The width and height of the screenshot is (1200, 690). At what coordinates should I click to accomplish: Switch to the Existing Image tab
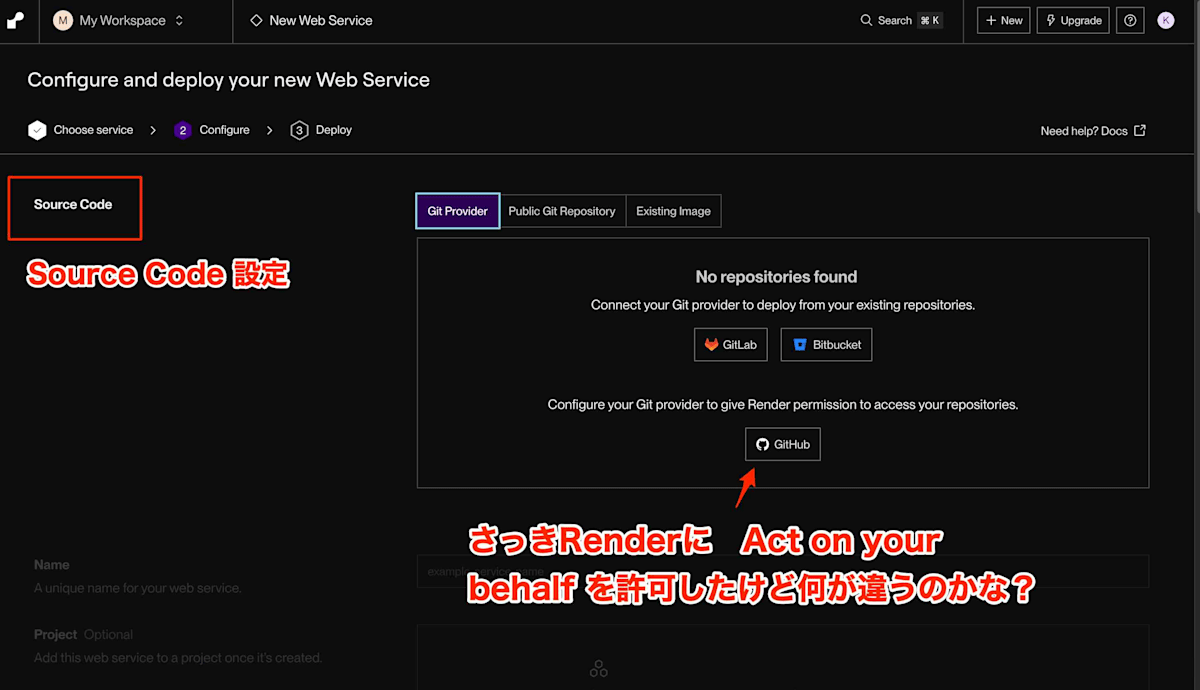click(x=673, y=211)
